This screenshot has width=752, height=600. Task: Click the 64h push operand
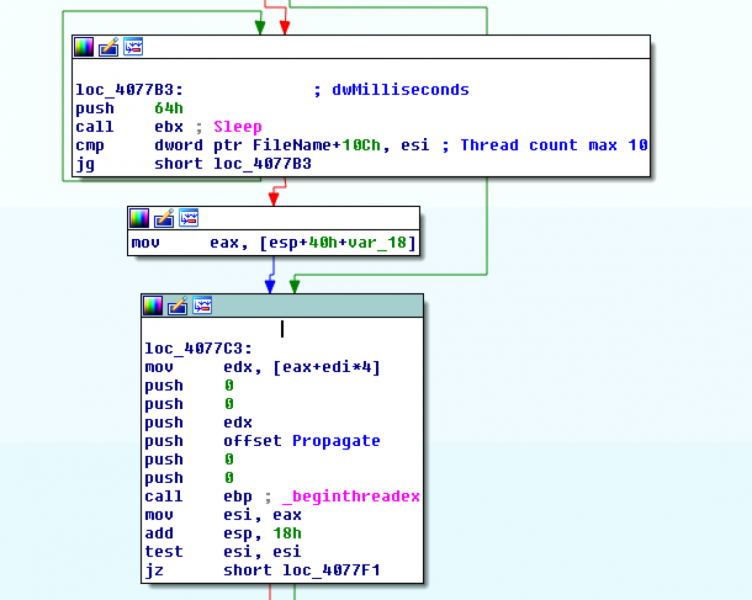[x=169, y=108]
